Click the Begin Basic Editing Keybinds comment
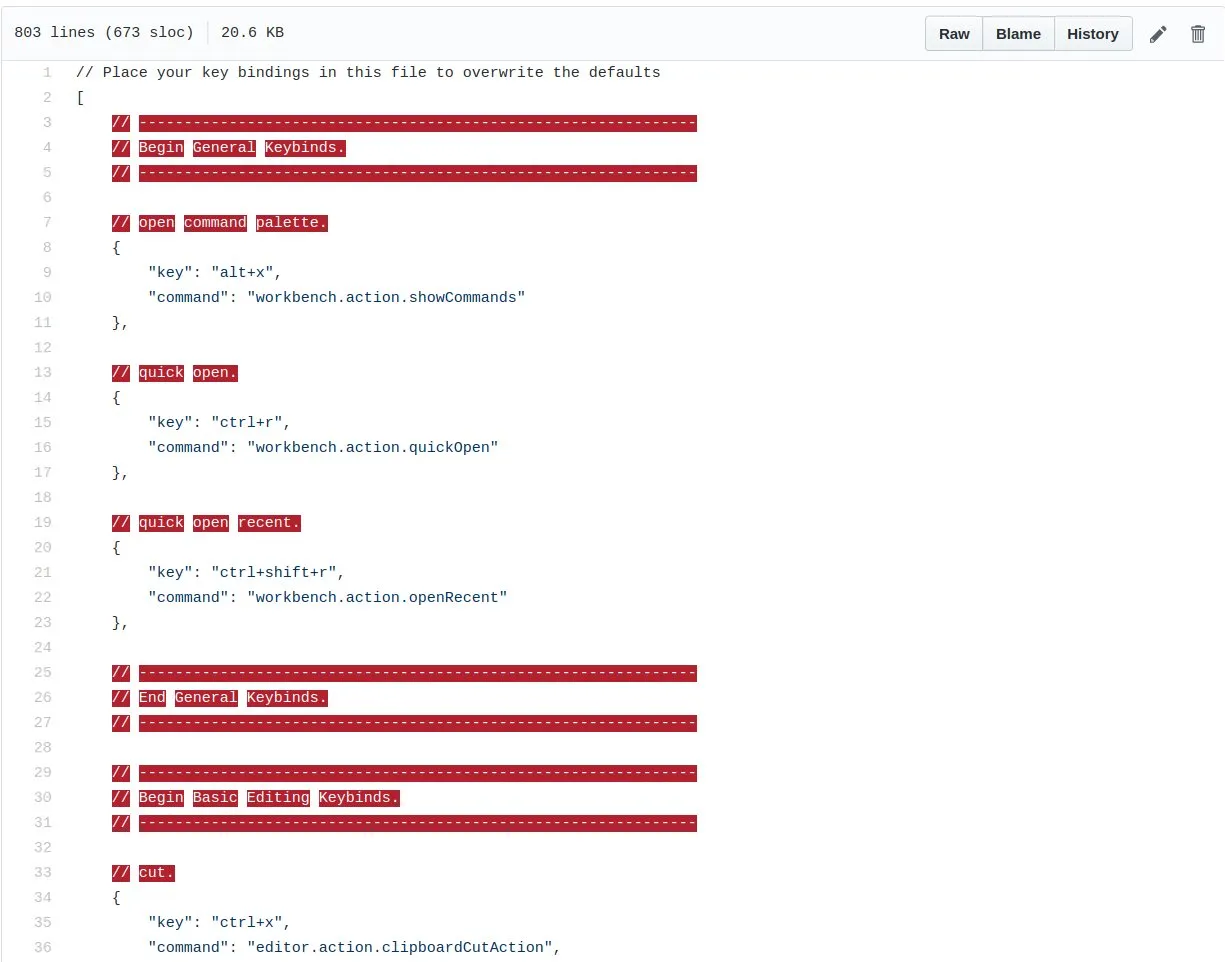 (x=256, y=798)
